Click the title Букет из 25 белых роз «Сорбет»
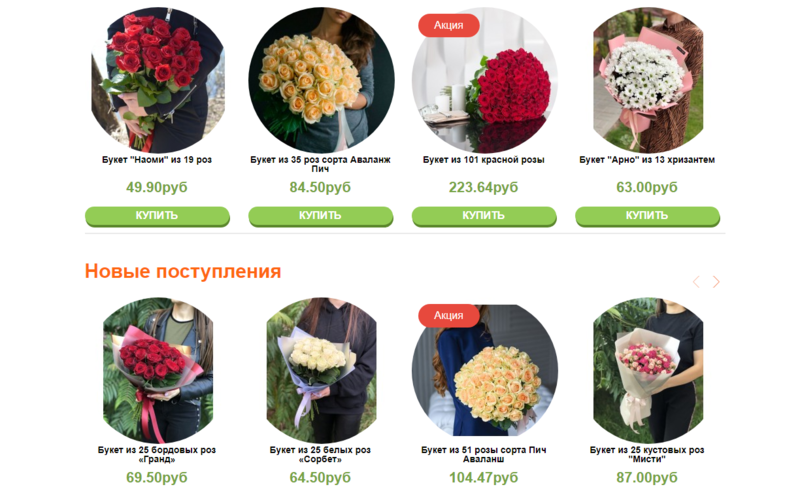Viewport: 800px width, 489px height. click(320, 454)
